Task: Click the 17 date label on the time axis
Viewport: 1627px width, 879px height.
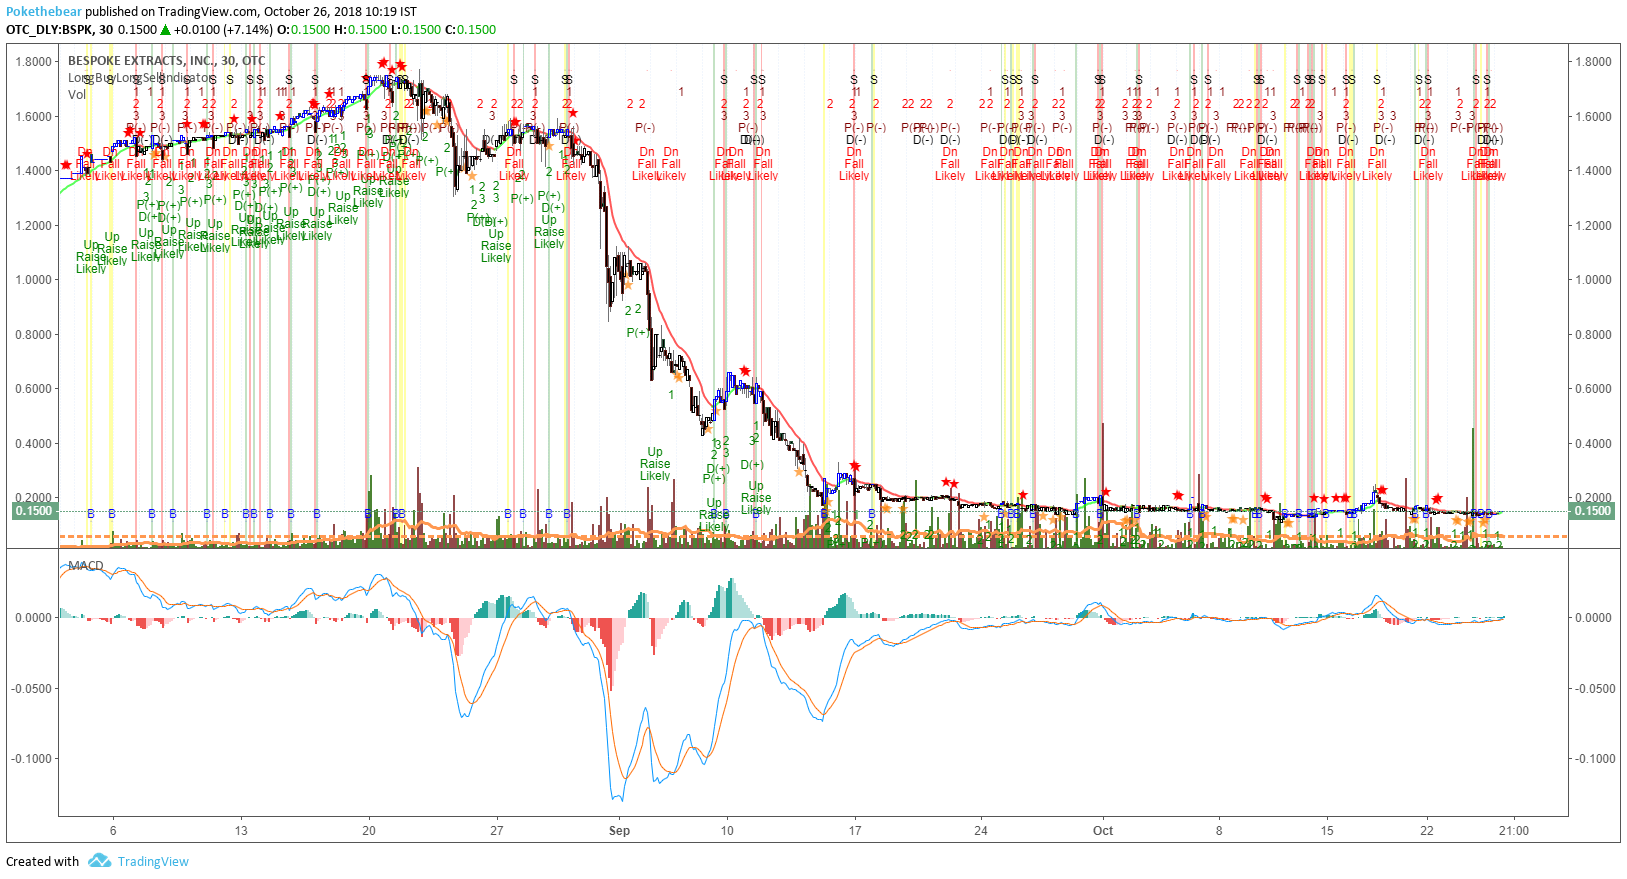Action: click(x=855, y=831)
